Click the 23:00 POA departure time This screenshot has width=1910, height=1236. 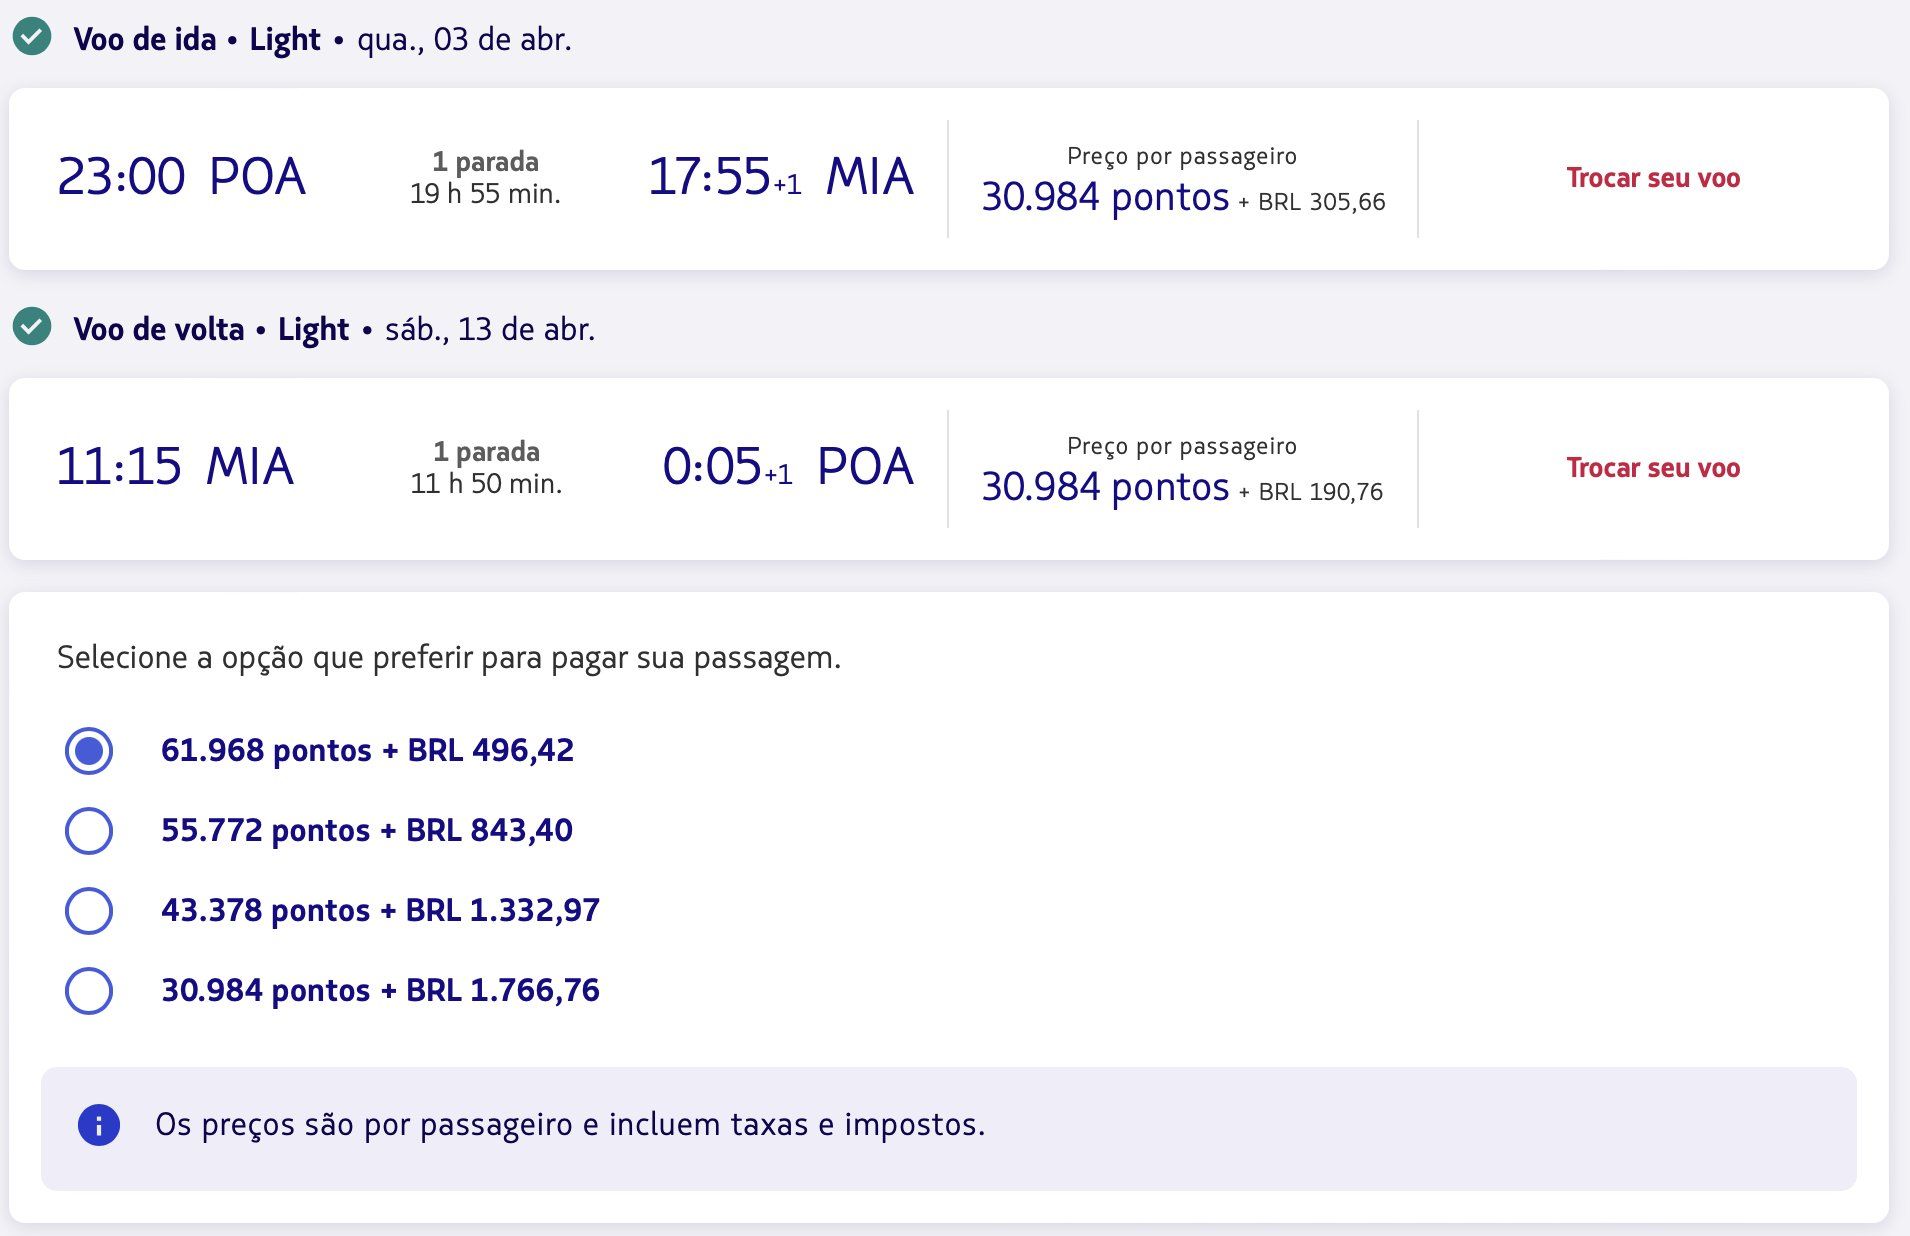(181, 177)
